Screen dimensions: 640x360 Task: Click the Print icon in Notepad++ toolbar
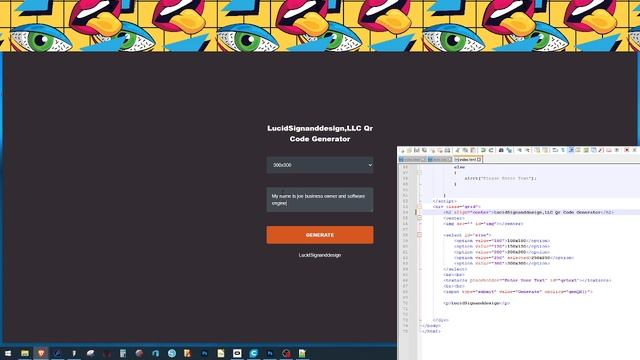point(447,150)
